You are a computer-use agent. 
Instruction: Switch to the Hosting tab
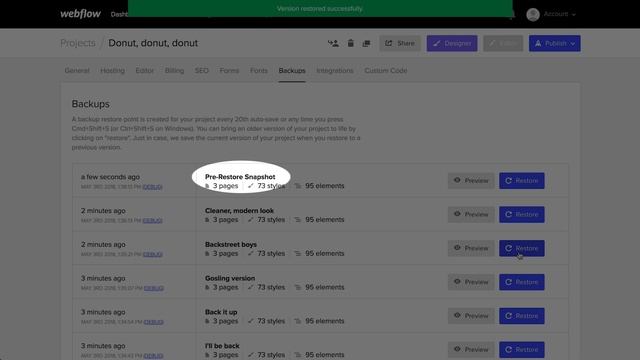(112, 71)
